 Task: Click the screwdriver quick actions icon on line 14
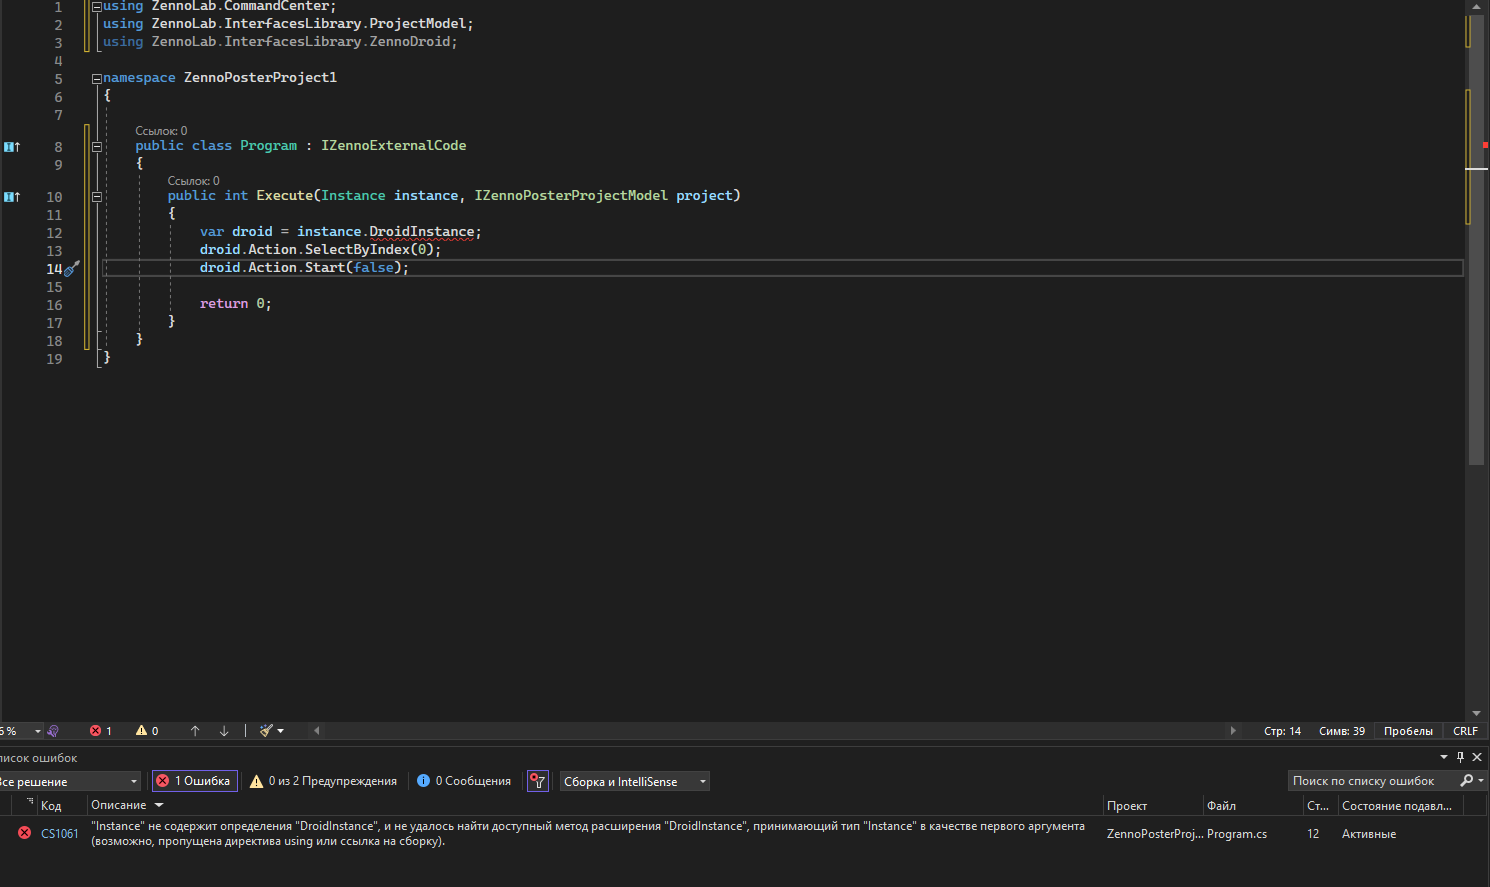tap(71, 268)
